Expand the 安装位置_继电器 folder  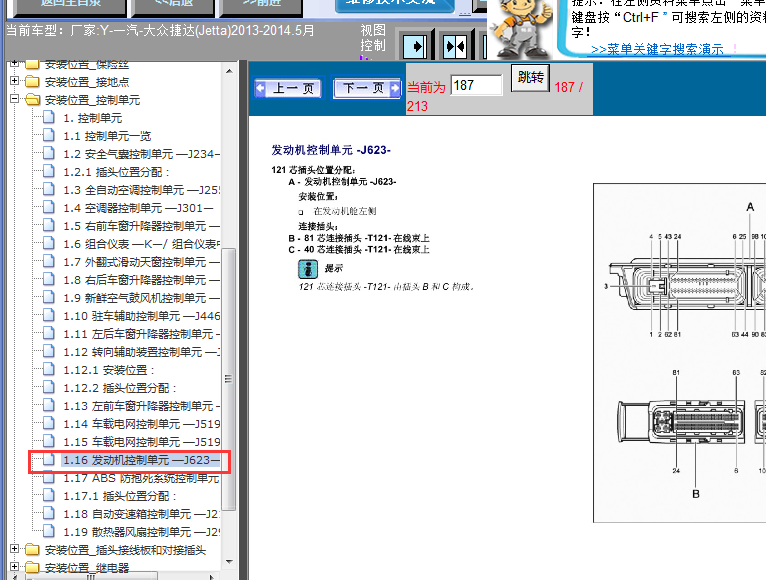[x=15, y=567]
